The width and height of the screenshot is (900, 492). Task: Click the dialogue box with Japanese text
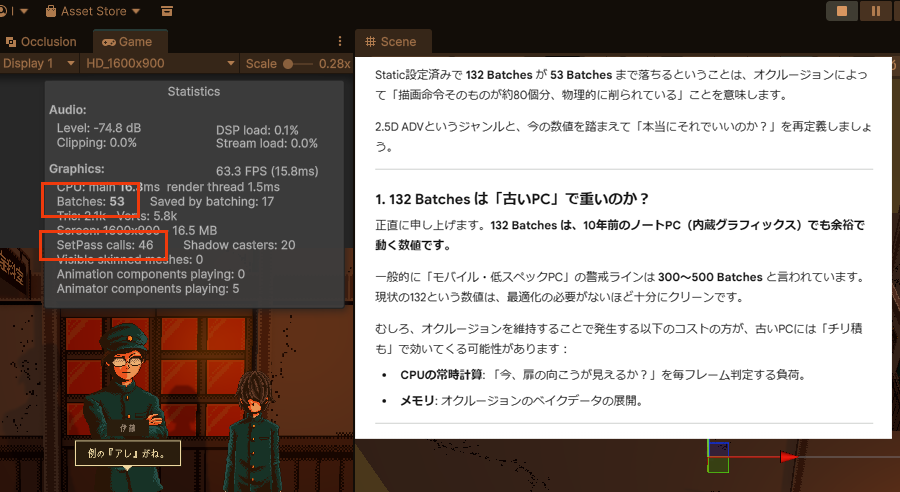point(127,453)
